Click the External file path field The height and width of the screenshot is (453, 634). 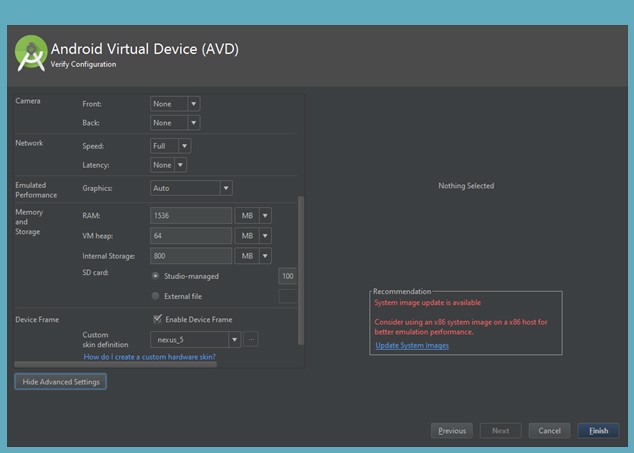[287, 296]
